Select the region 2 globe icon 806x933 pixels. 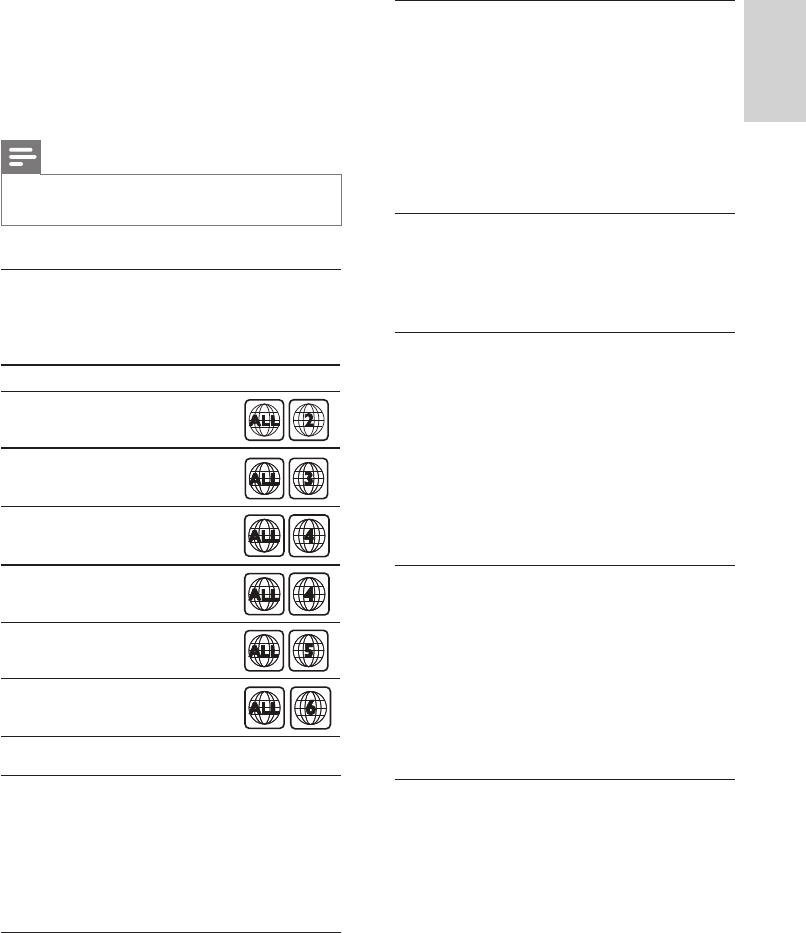tap(309, 420)
